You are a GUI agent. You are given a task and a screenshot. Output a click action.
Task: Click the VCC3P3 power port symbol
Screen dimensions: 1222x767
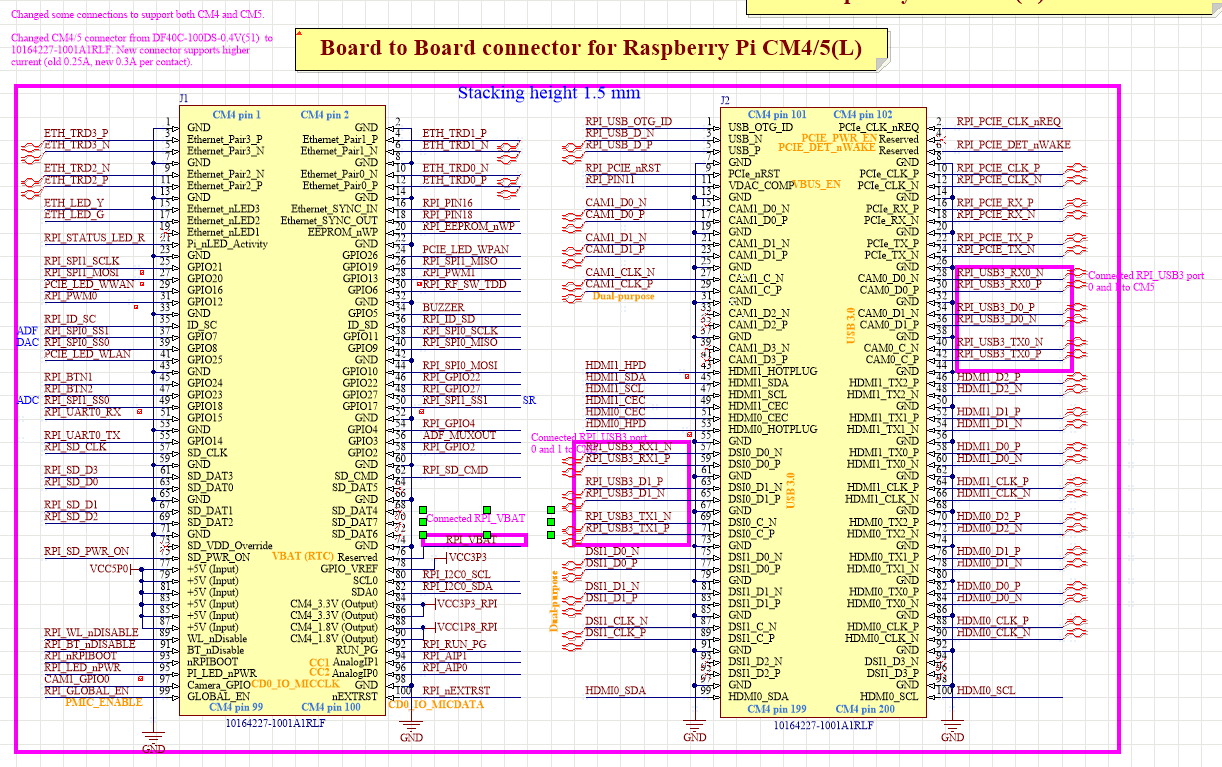(467, 557)
